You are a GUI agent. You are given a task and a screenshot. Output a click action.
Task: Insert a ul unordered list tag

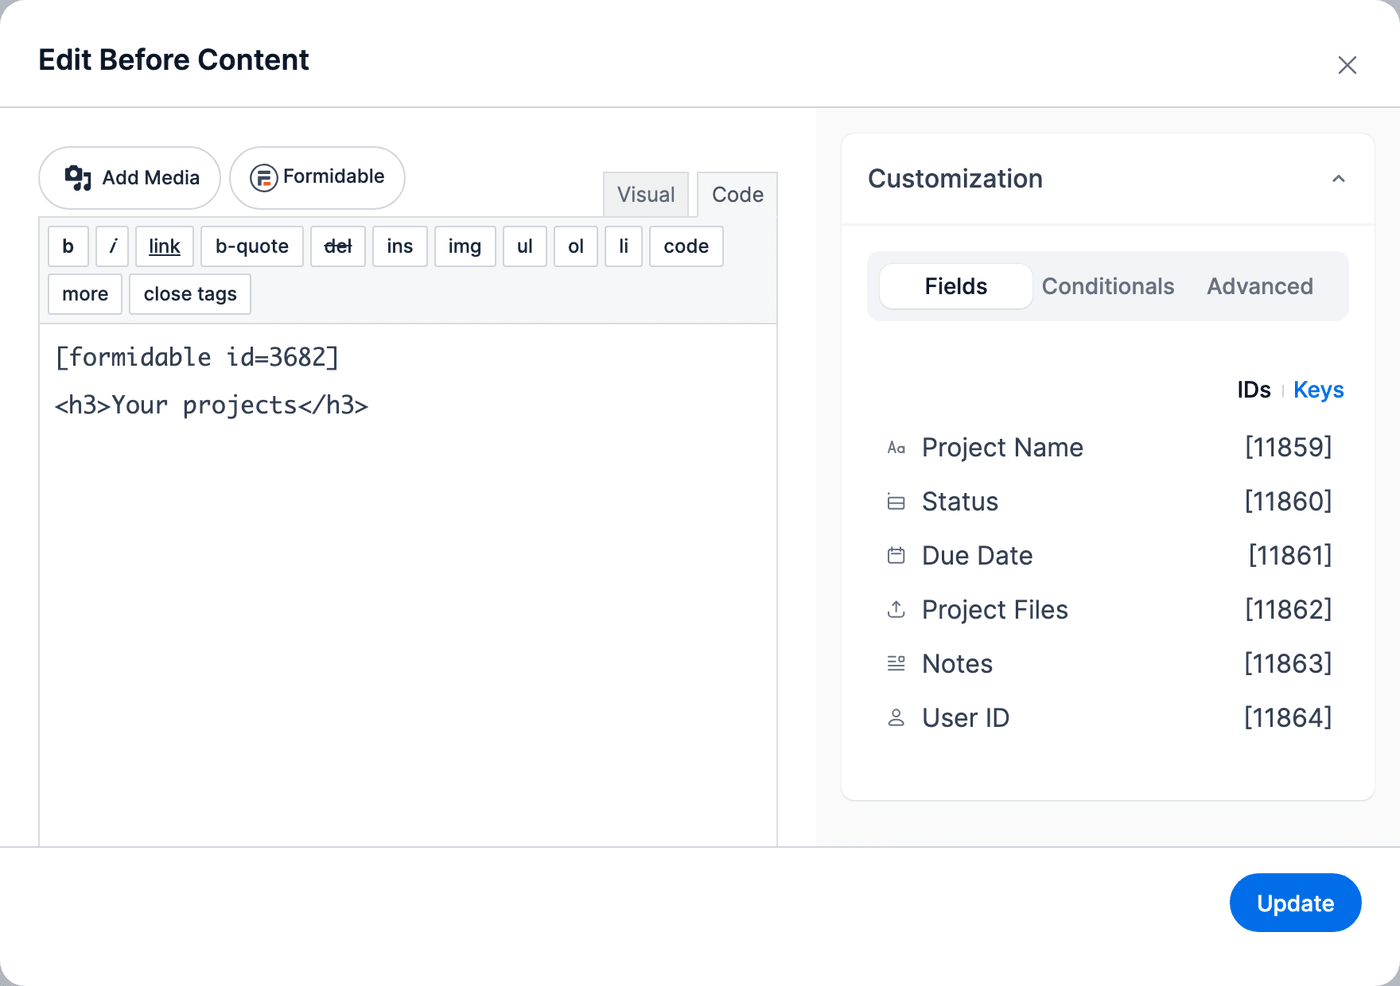pyautogui.click(x=525, y=246)
